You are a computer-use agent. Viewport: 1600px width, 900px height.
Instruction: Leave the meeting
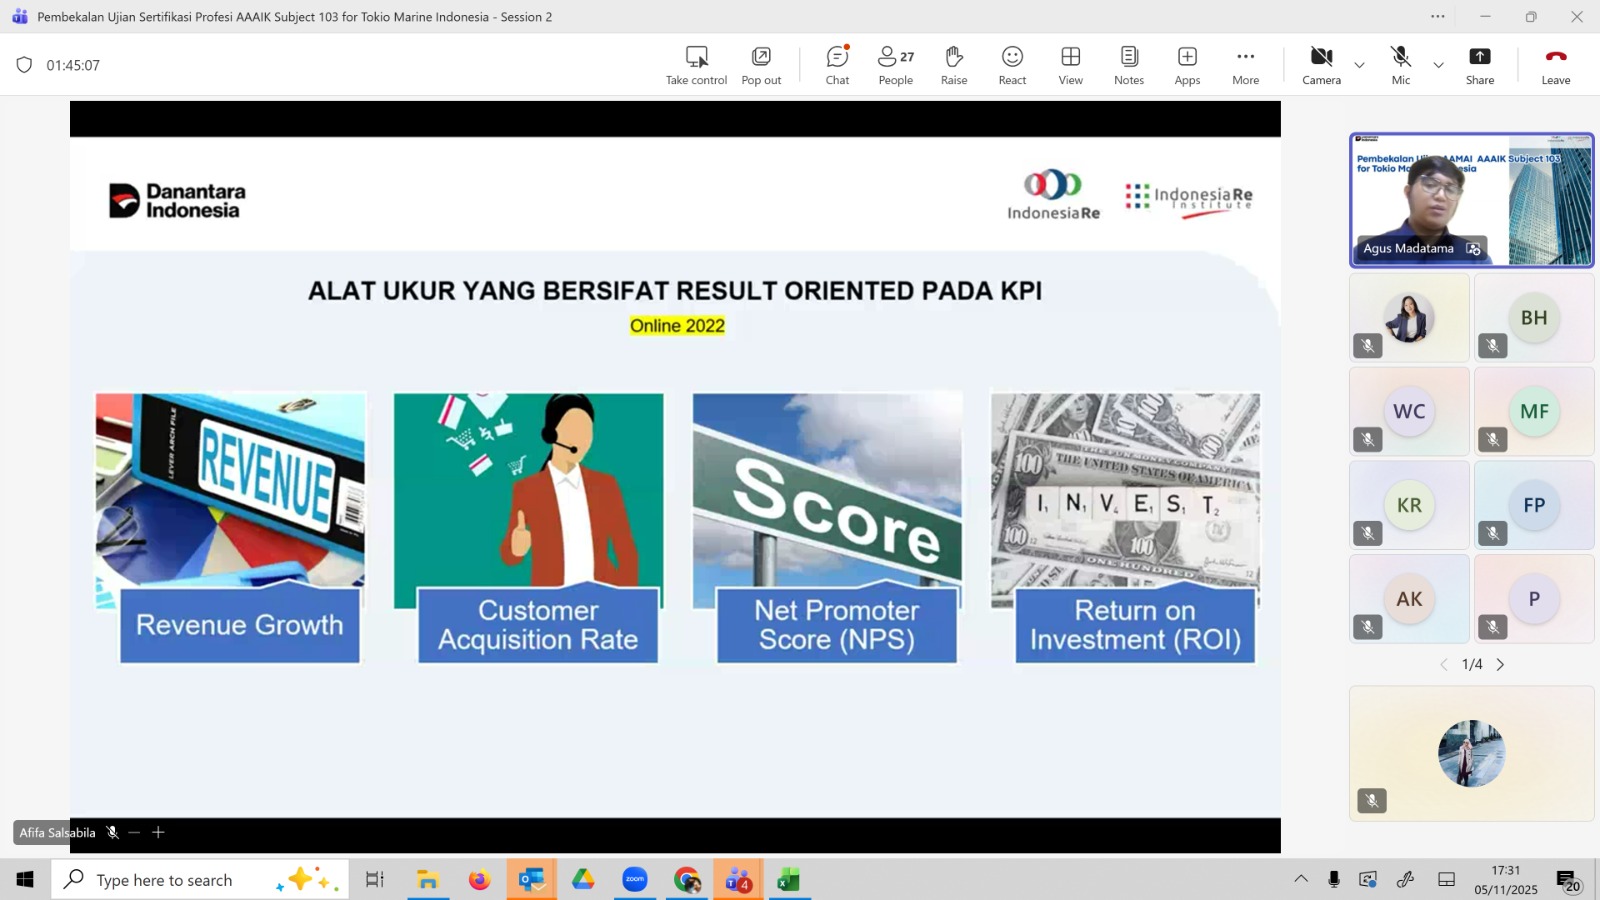tap(1555, 65)
